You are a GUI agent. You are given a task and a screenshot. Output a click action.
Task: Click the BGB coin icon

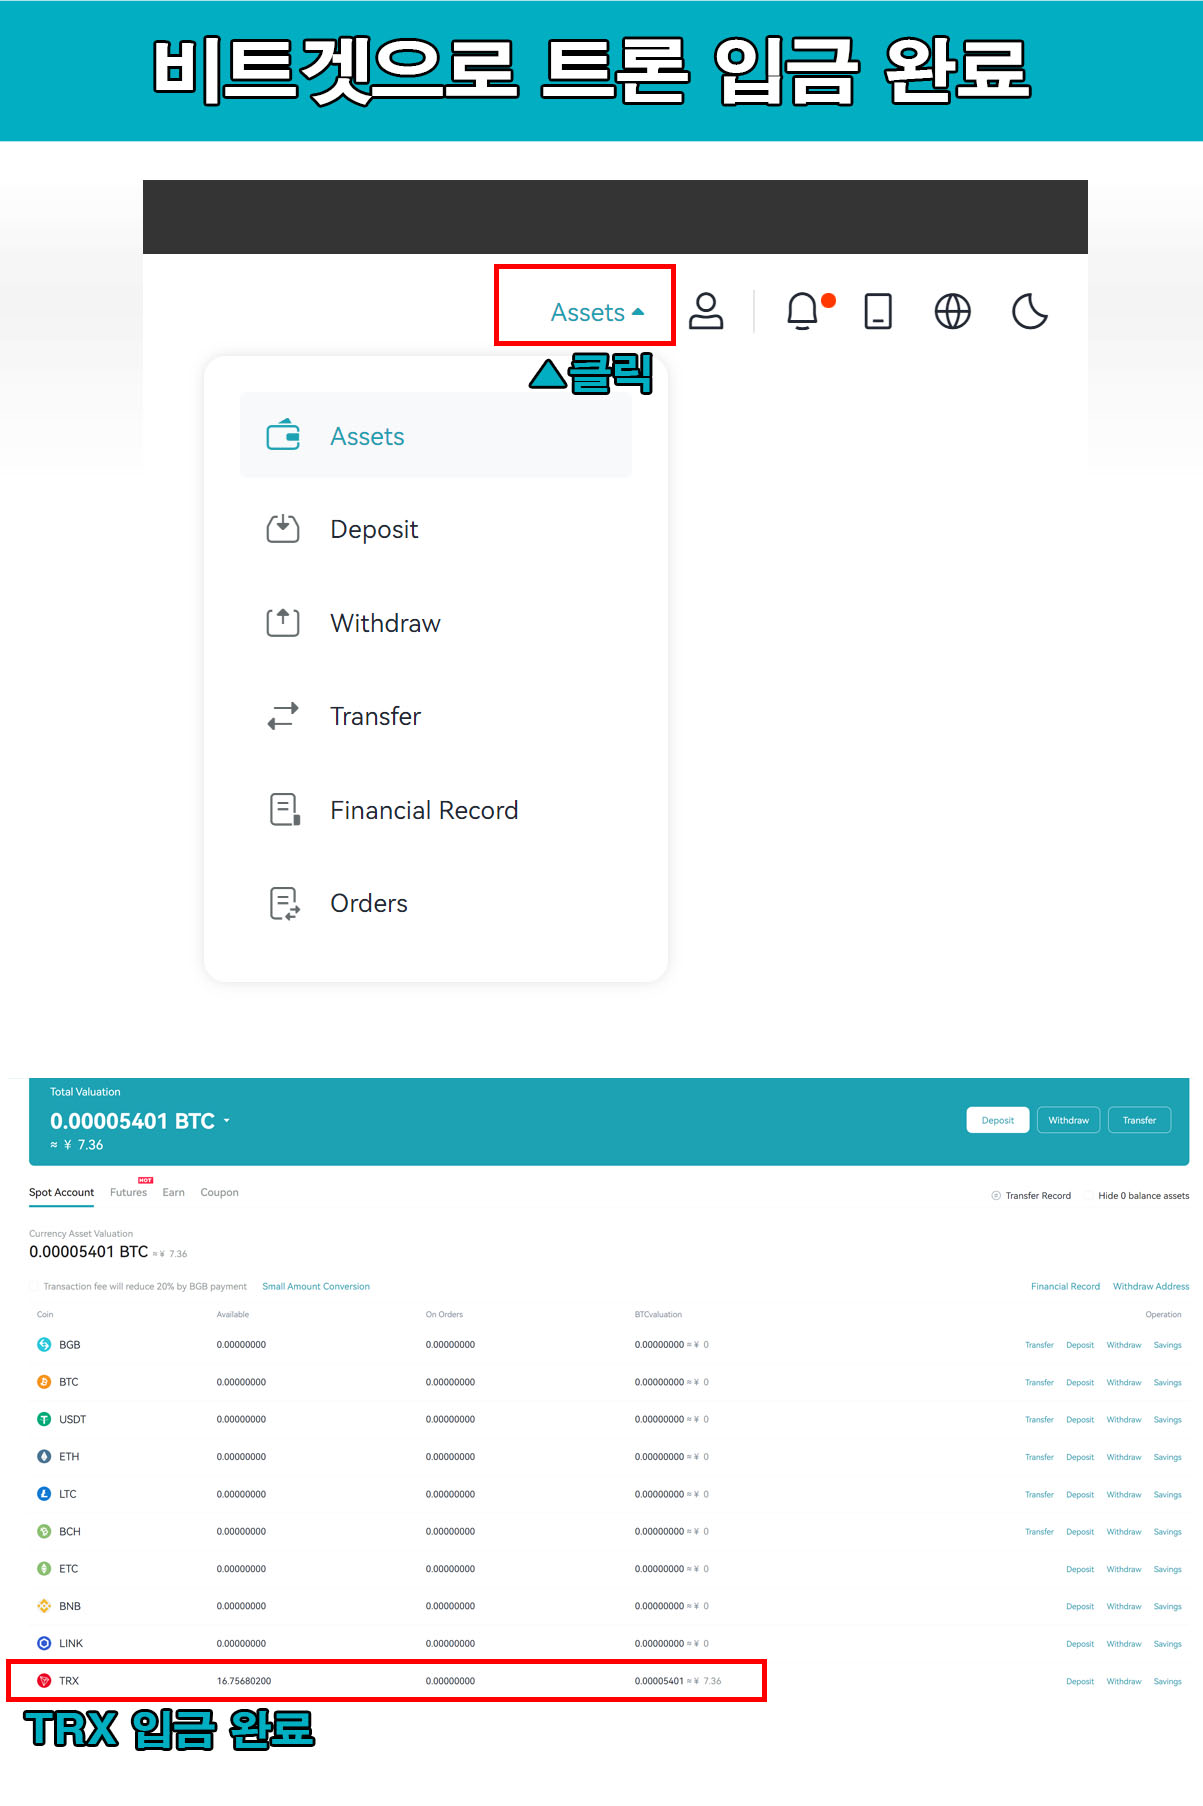tap(44, 1345)
